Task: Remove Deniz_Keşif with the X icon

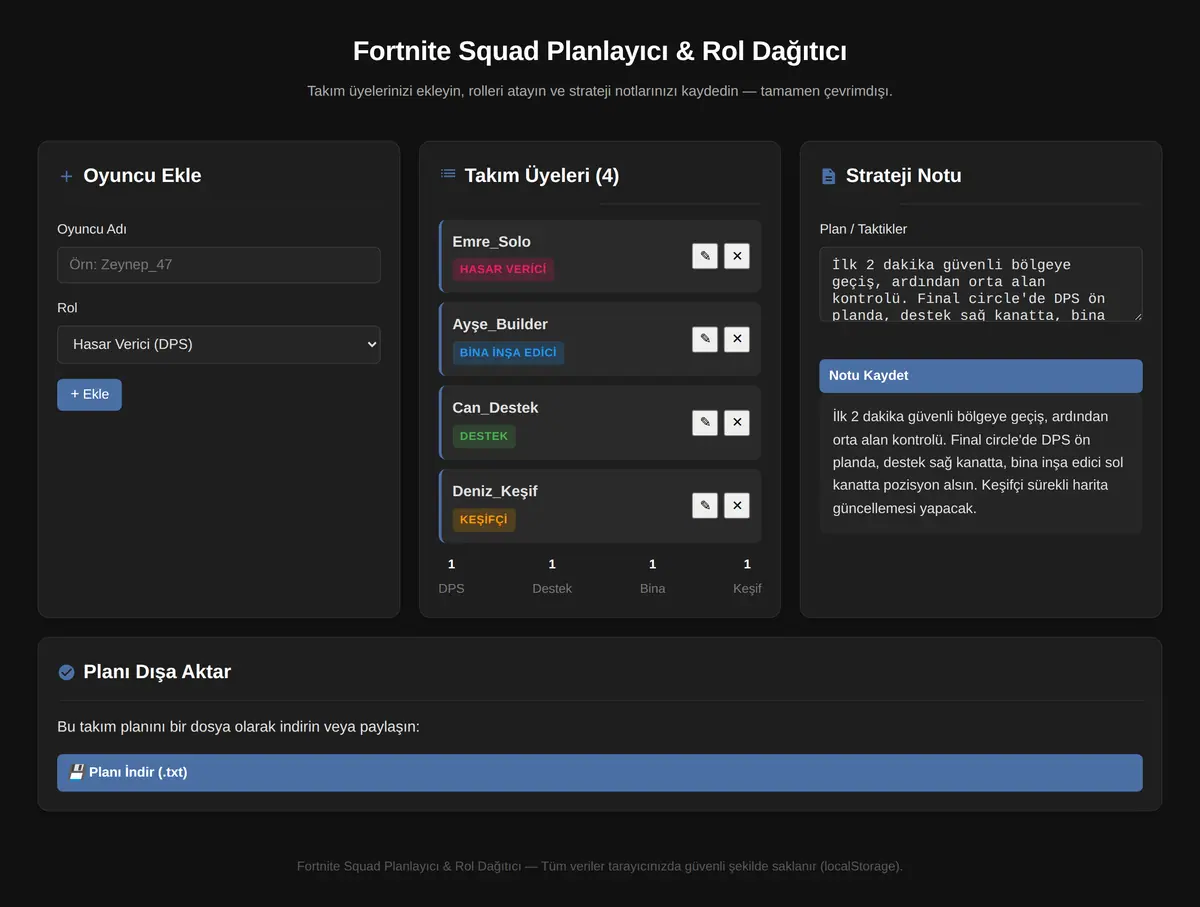Action: (x=737, y=506)
